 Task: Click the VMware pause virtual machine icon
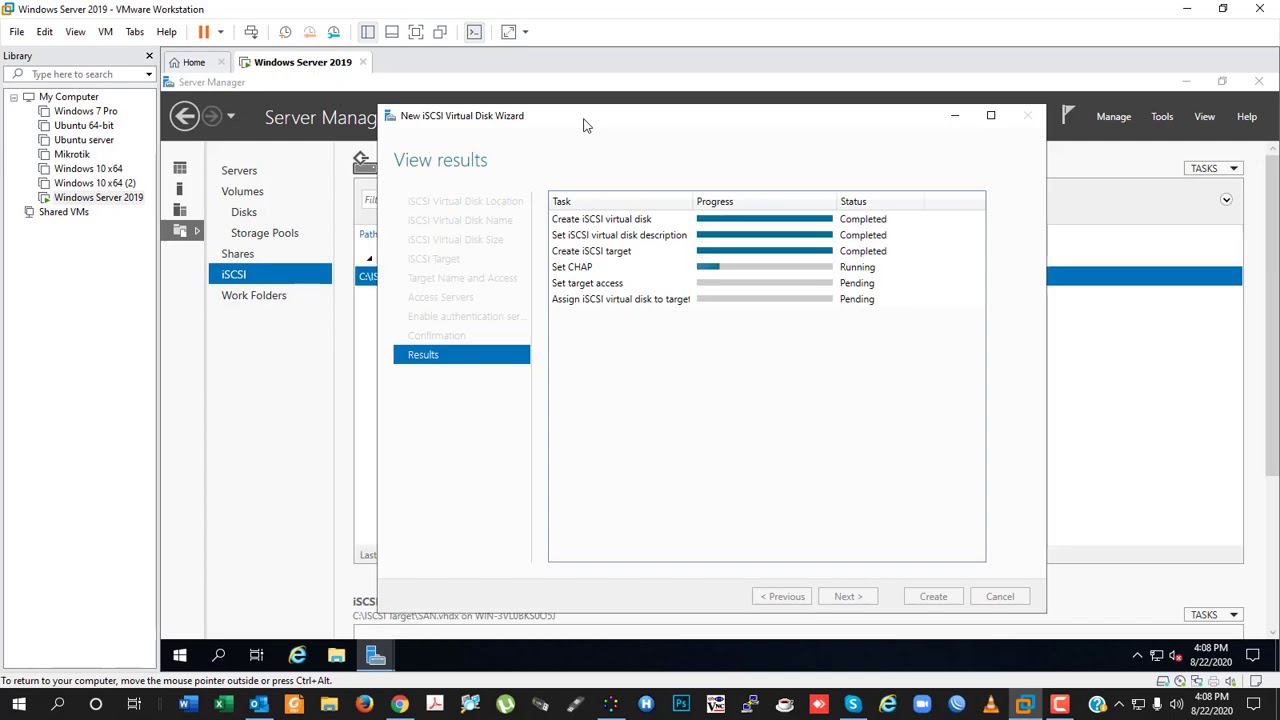point(203,32)
